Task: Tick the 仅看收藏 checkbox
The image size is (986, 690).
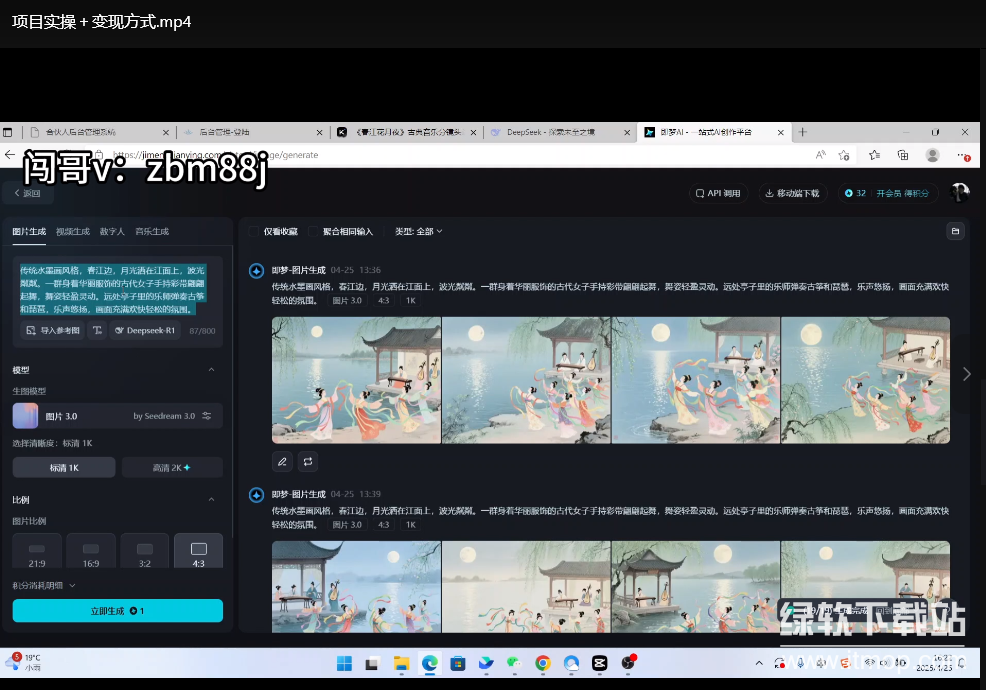Action: 253,231
